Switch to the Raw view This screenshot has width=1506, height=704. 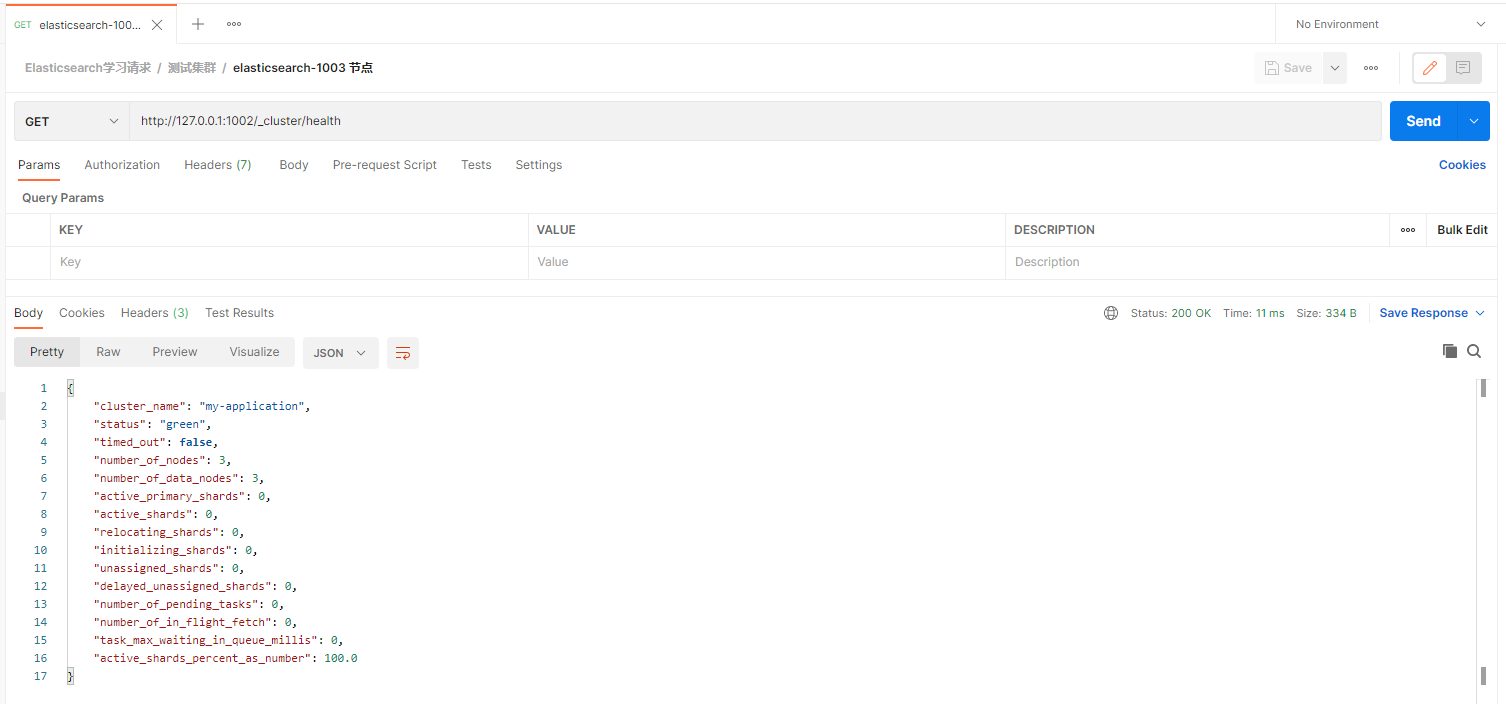[x=108, y=352]
